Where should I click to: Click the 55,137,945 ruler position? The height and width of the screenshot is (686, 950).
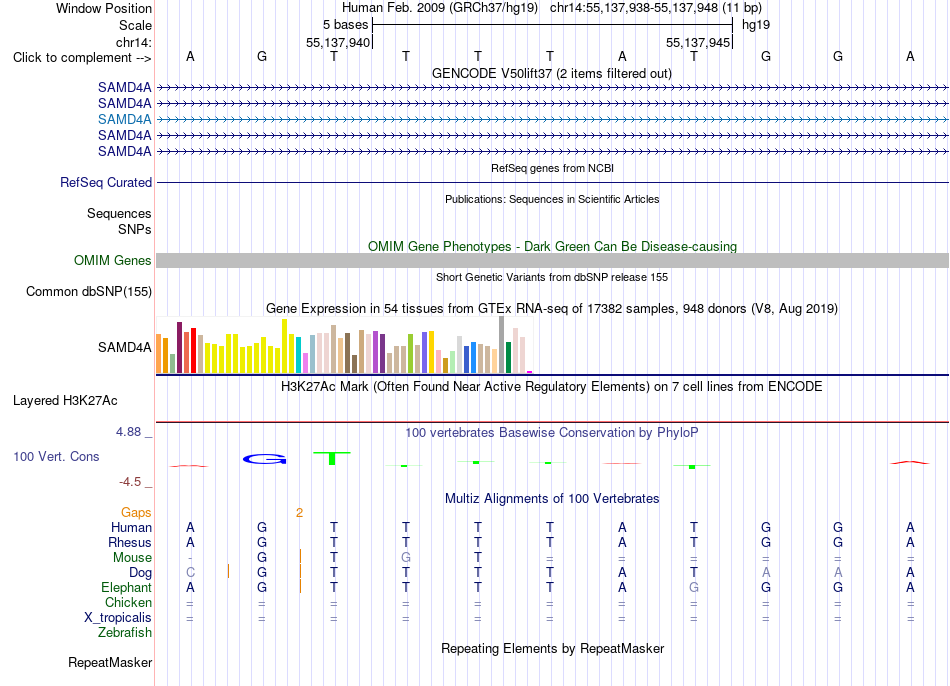tap(698, 42)
